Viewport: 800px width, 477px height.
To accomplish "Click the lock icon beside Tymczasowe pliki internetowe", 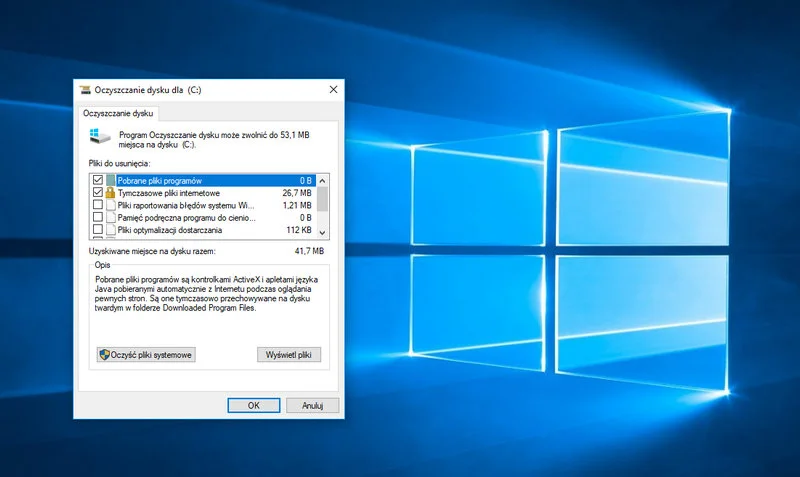I will pos(111,193).
